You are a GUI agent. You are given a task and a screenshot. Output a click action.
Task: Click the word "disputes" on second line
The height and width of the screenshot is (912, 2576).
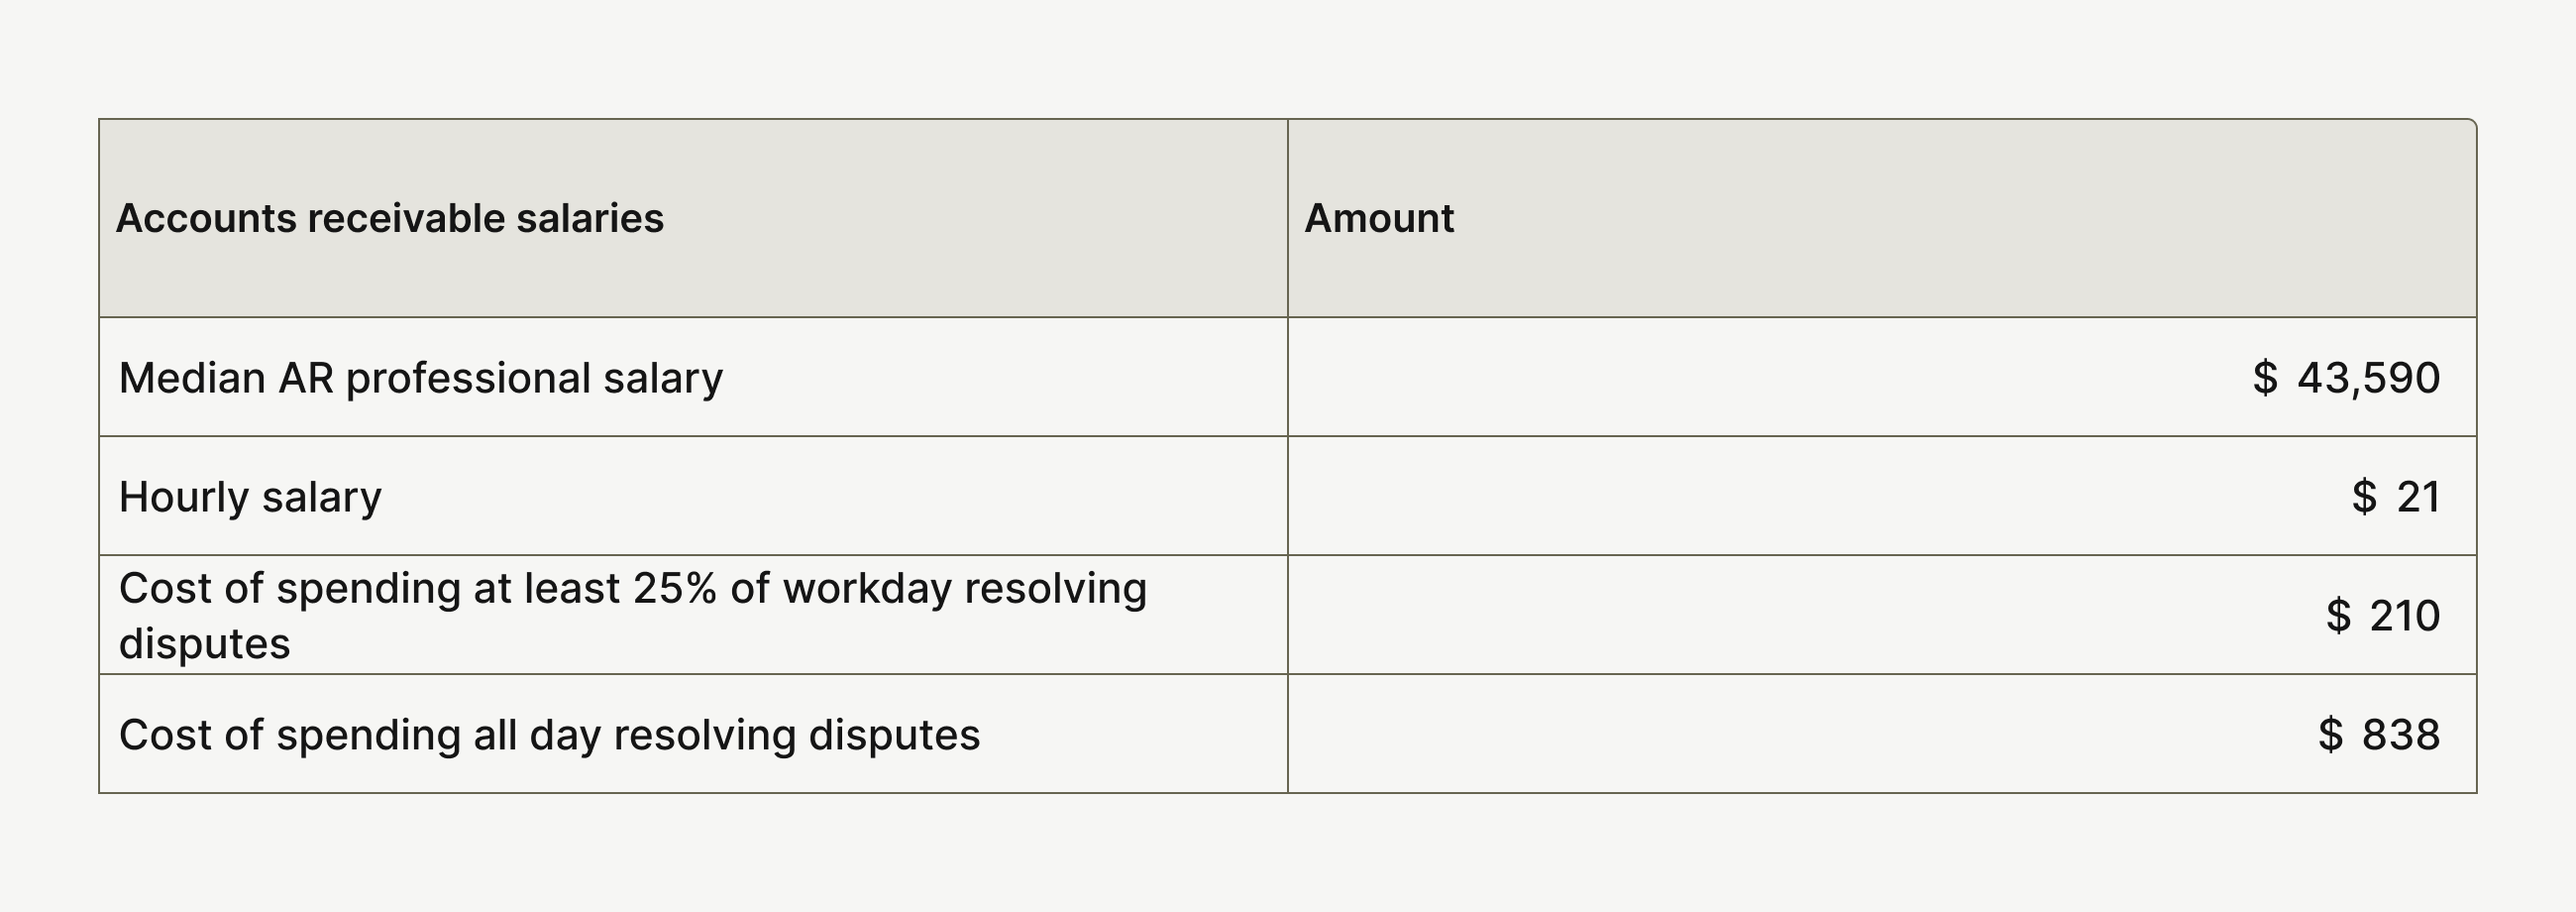204,644
